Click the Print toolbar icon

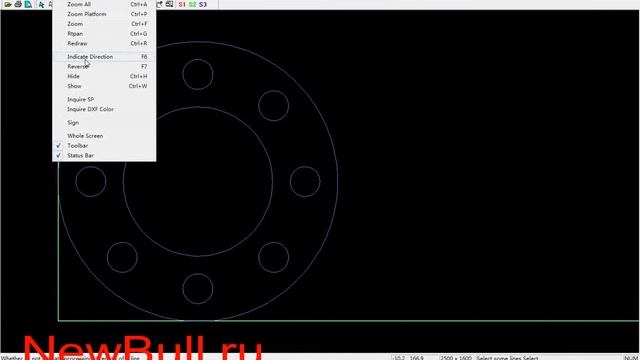tap(18, 4)
